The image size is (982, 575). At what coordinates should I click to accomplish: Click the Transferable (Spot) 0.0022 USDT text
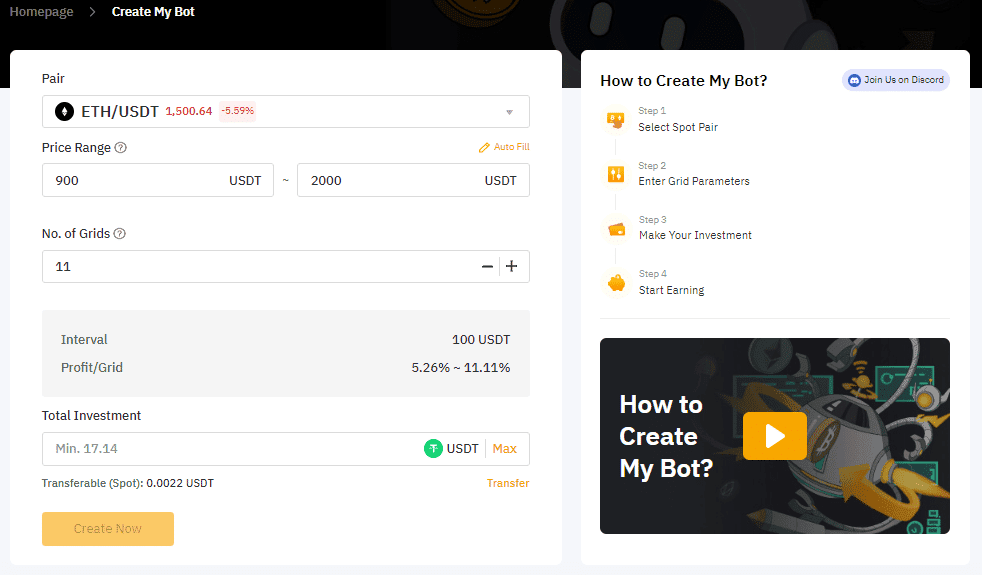[128, 483]
